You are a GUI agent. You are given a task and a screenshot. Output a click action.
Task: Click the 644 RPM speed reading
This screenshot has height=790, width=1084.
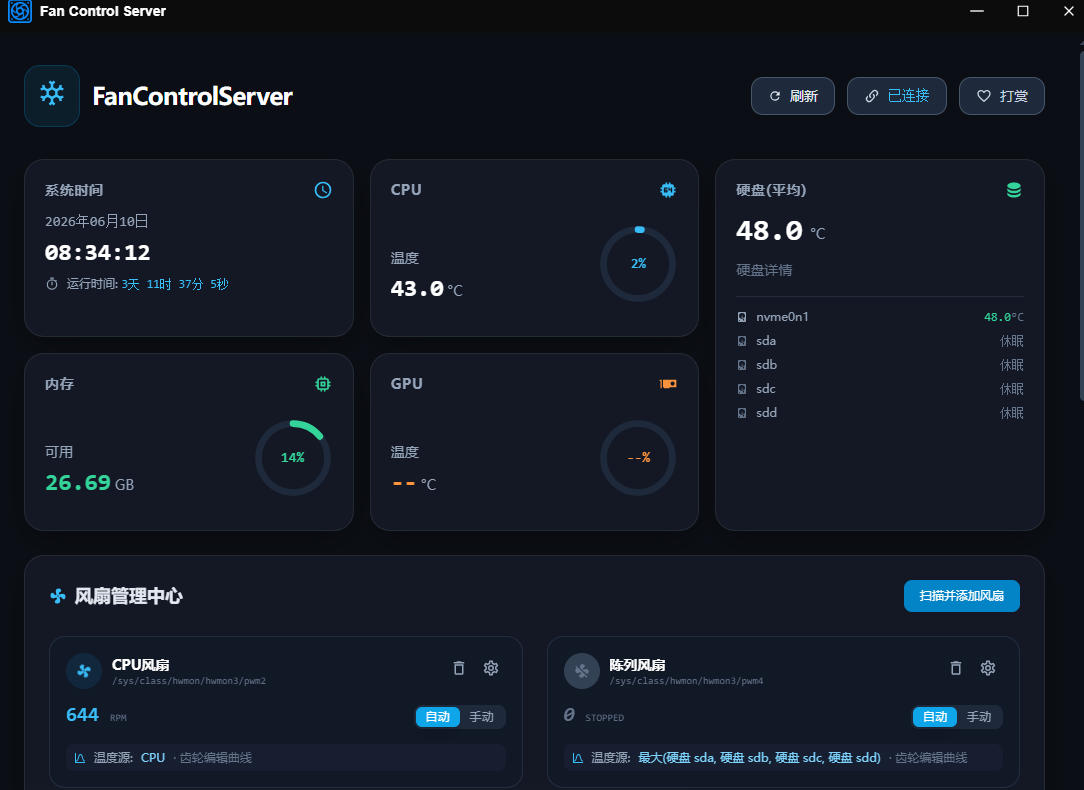point(96,715)
